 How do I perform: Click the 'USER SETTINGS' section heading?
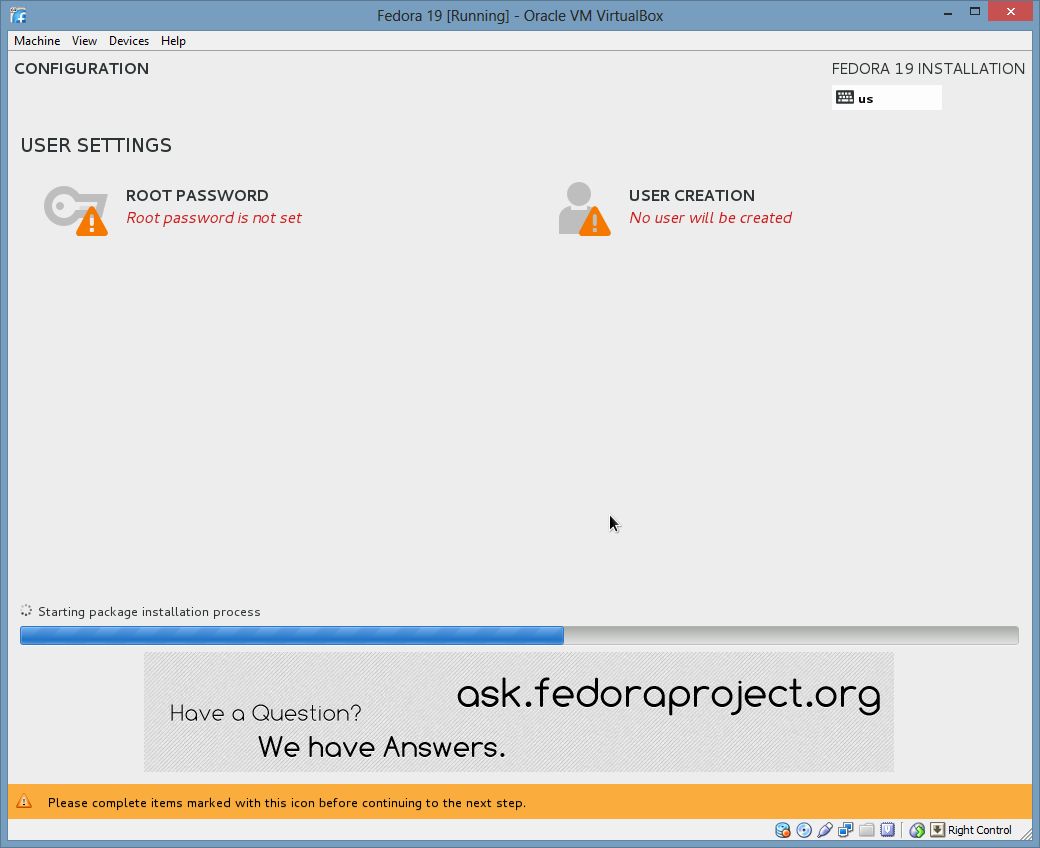[x=96, y=145]
